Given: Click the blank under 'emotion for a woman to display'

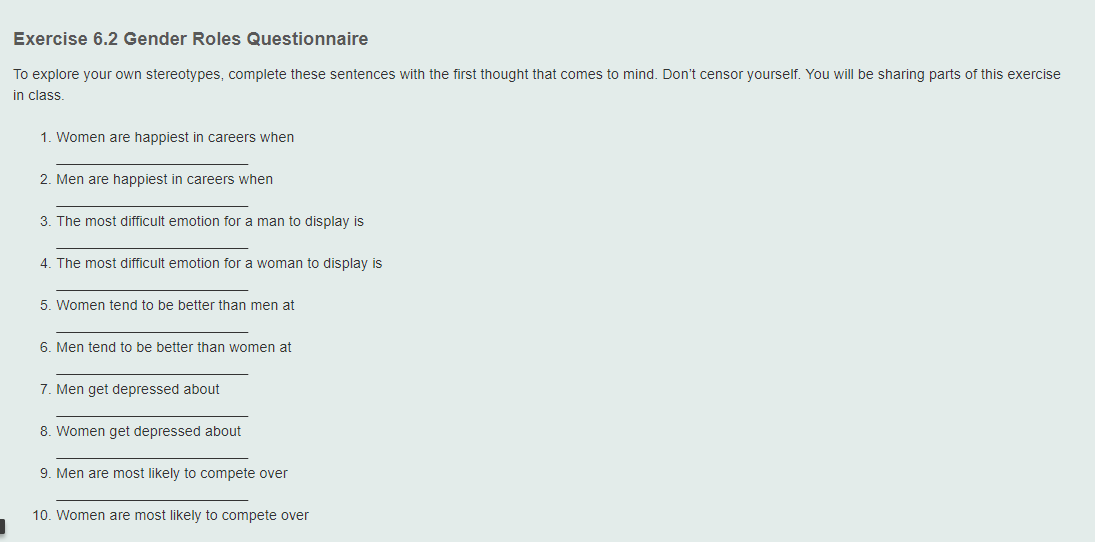Looking at the screenshot, I should pos(152,285).
